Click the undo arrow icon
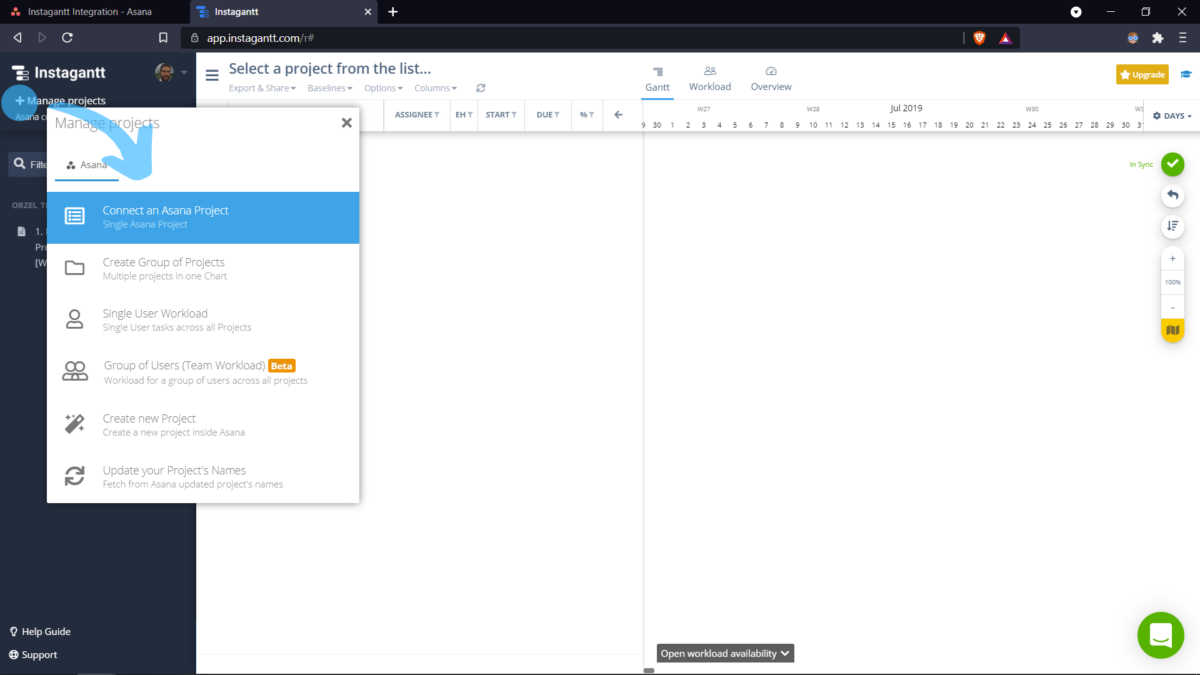 (1172, 195)
